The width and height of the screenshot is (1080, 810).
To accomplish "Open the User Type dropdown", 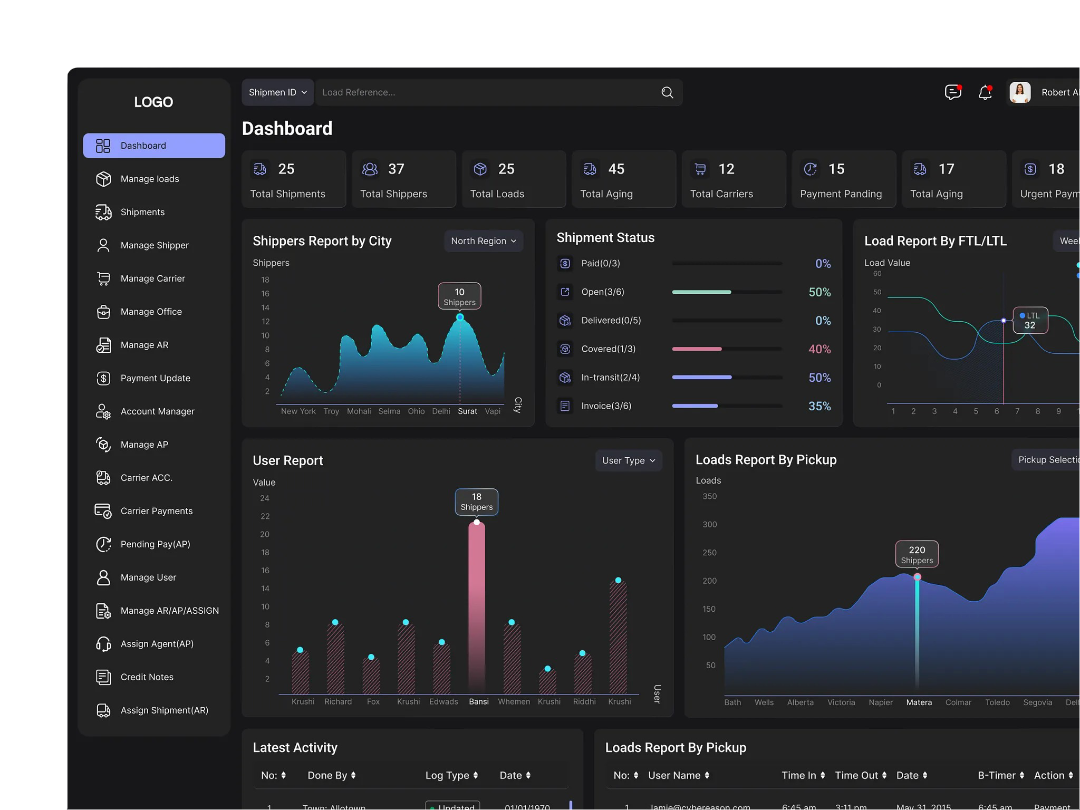I will (629, 461).
